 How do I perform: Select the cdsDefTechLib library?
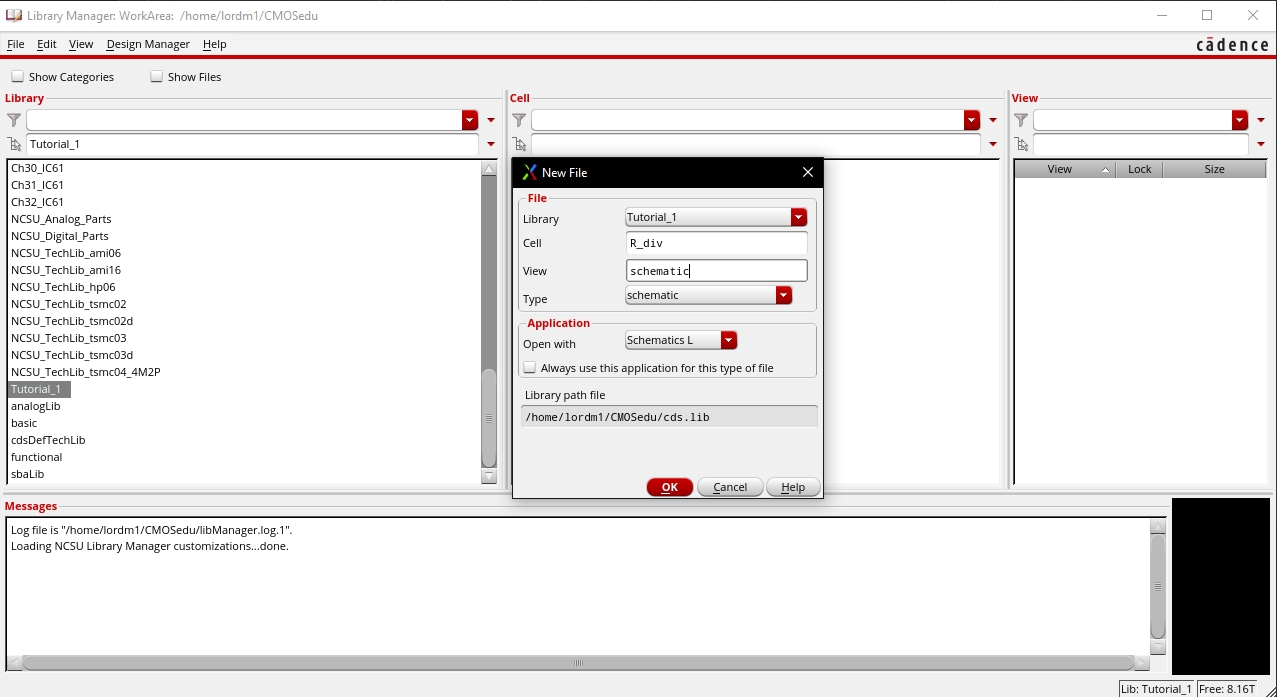tap(48, 440)
